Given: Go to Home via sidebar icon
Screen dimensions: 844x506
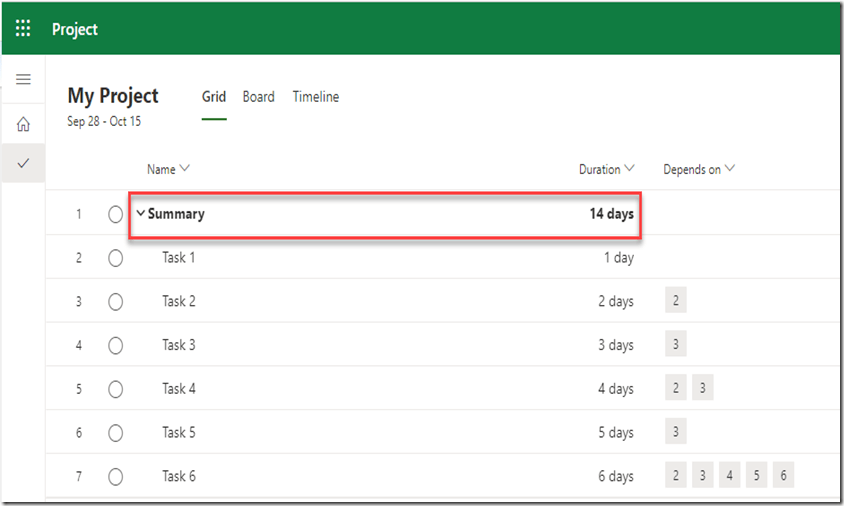Looking at the screenshot, I should 23,125.
